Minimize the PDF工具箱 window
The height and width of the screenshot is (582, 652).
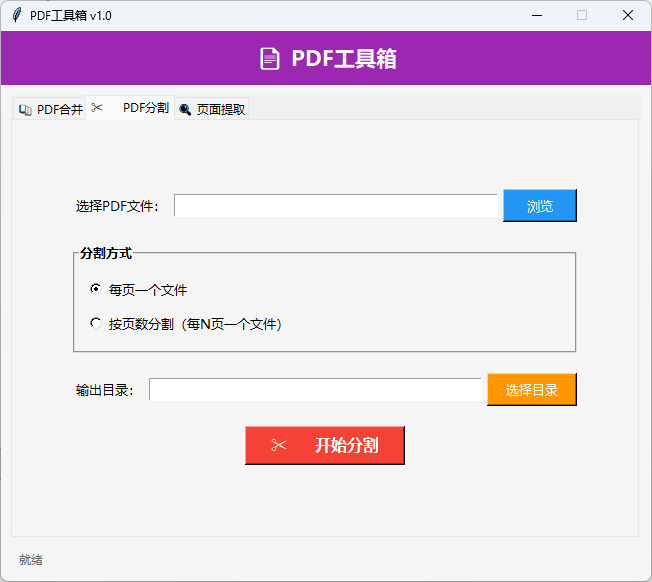tap(537, 15)
